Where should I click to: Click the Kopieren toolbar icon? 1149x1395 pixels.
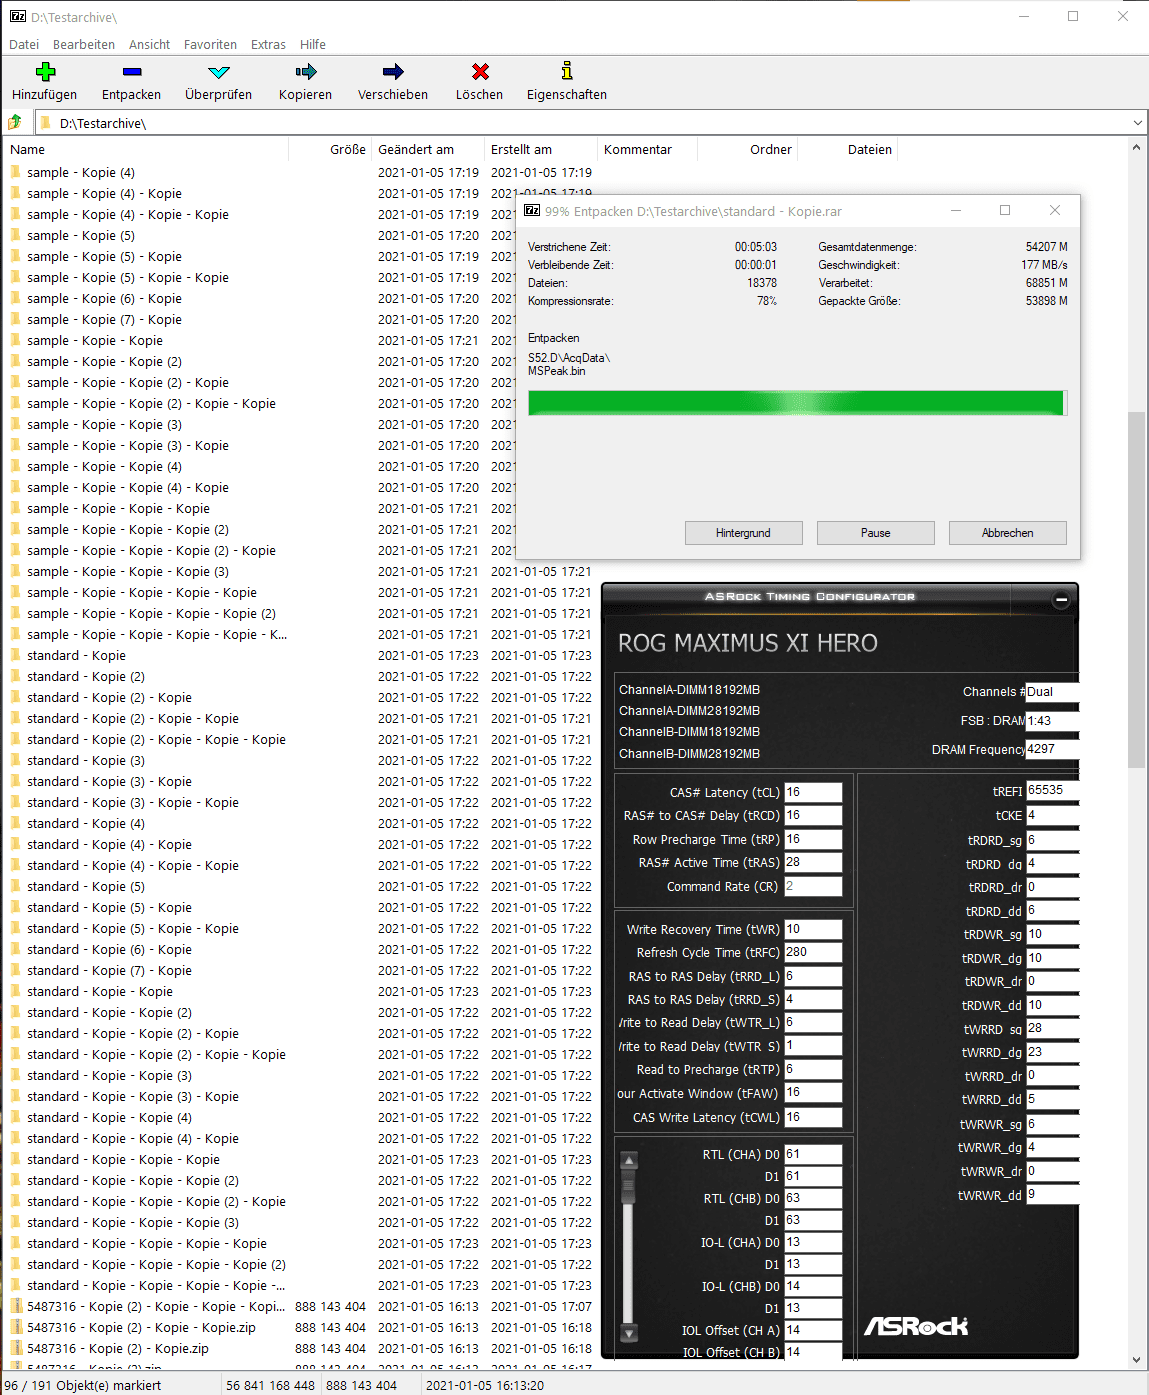[306, 71]
